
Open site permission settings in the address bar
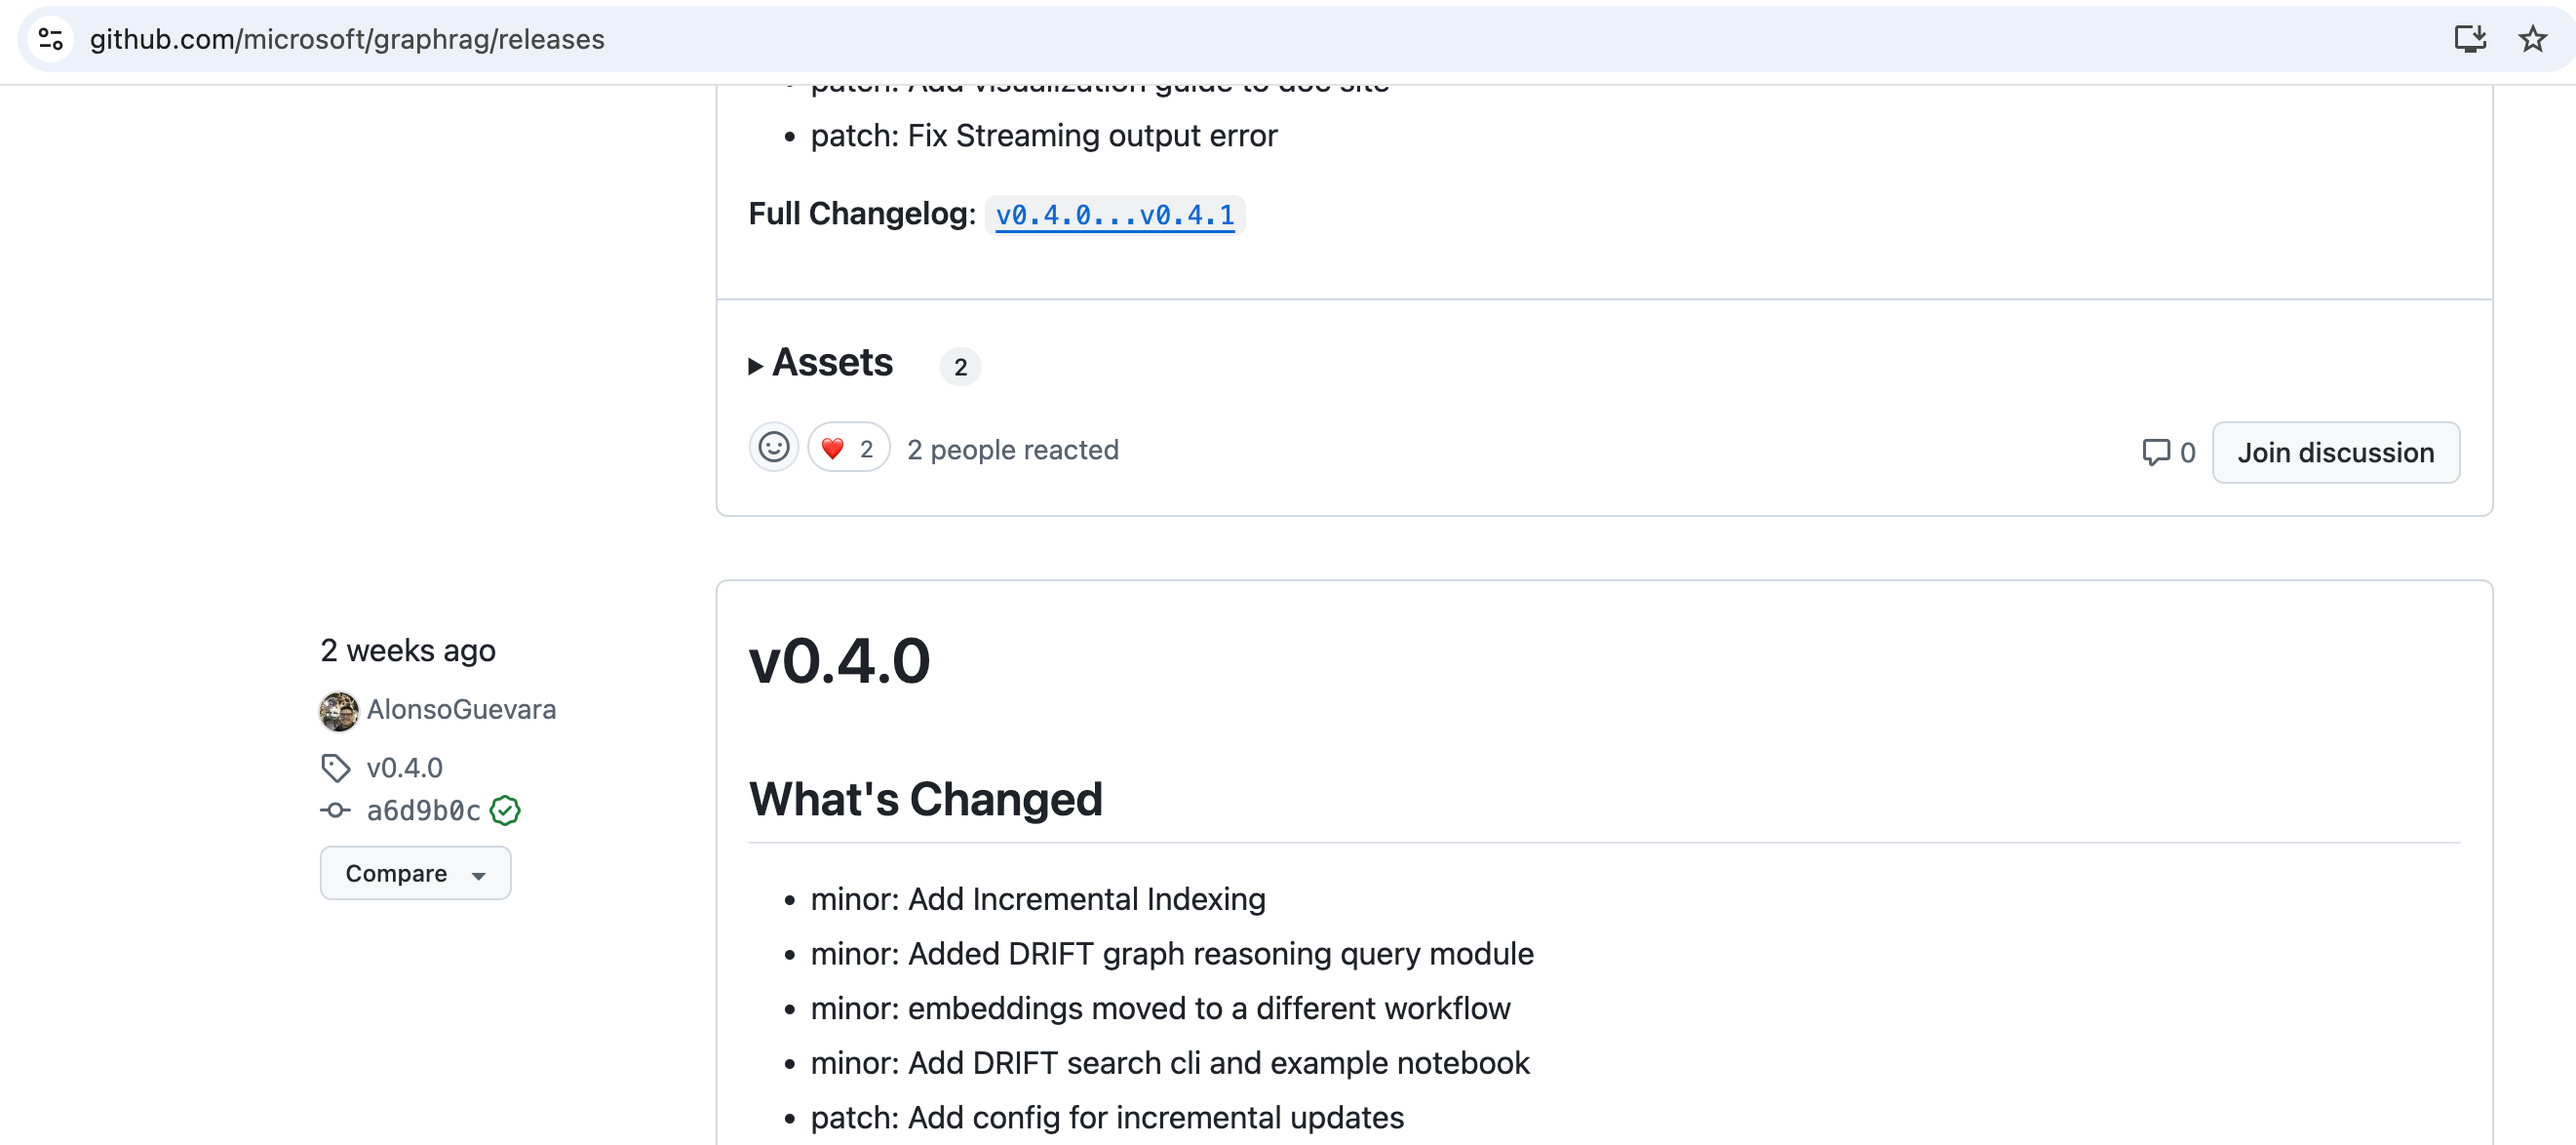pos(51,39)
